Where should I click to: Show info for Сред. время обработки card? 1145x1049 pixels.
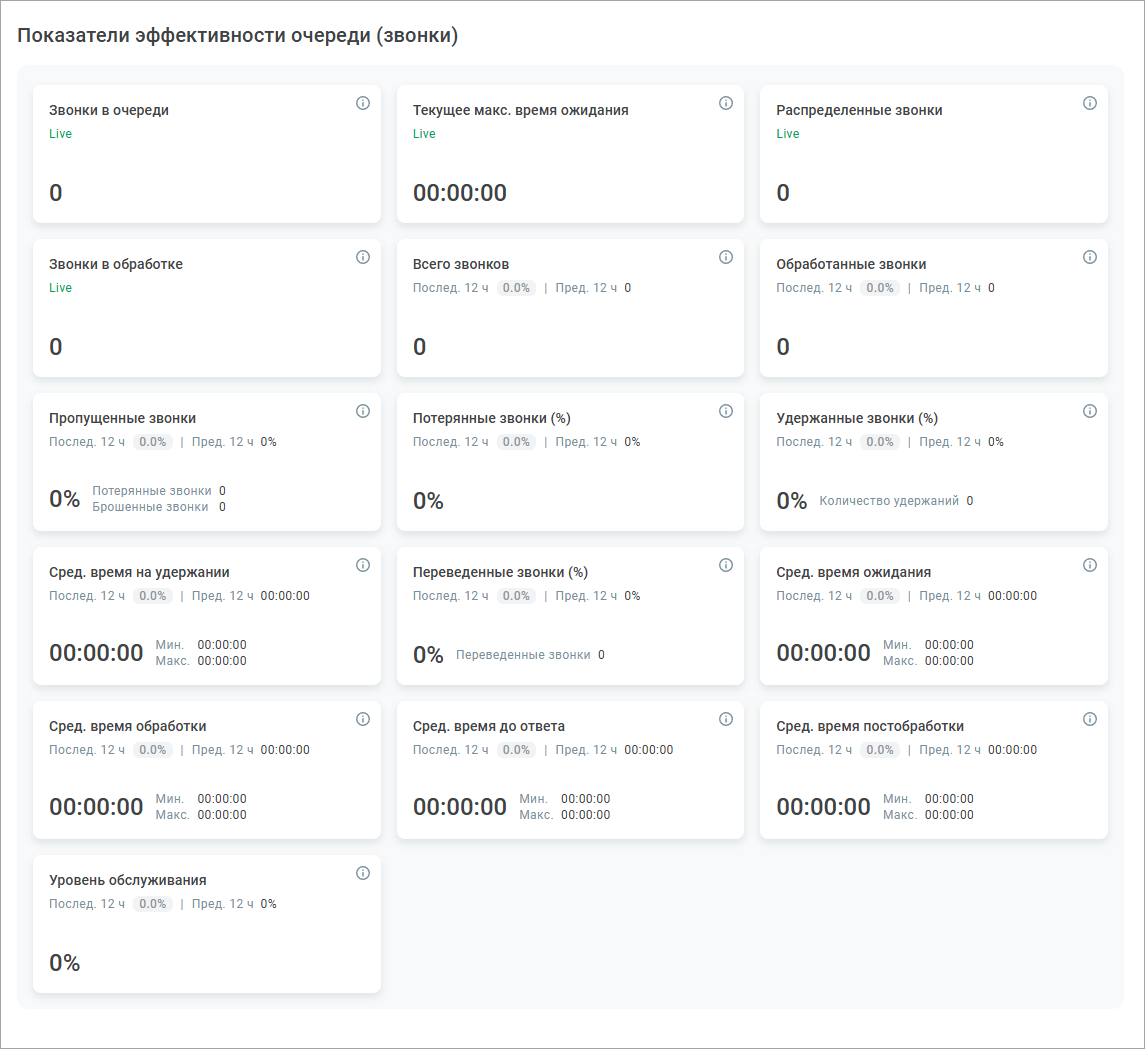point(363,719)
